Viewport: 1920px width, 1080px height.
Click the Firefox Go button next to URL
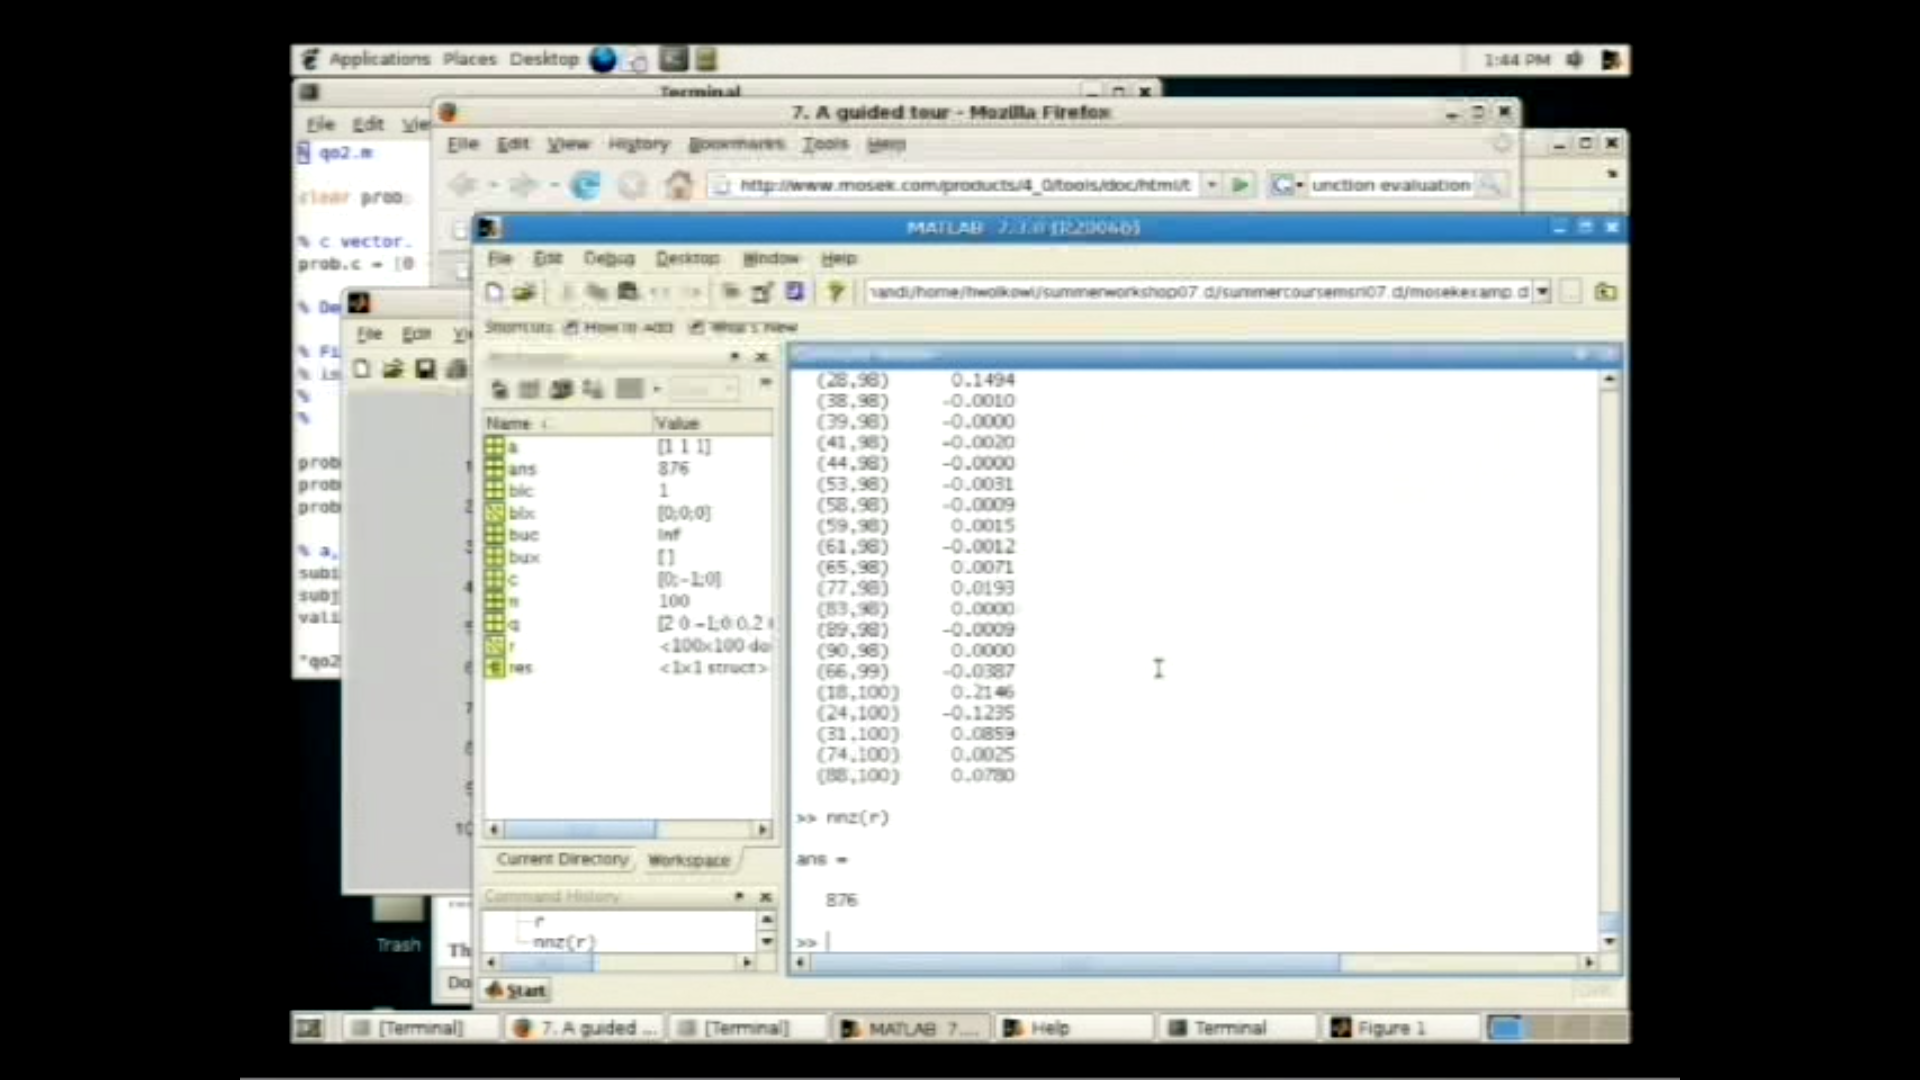click(x=1240, y=185)
